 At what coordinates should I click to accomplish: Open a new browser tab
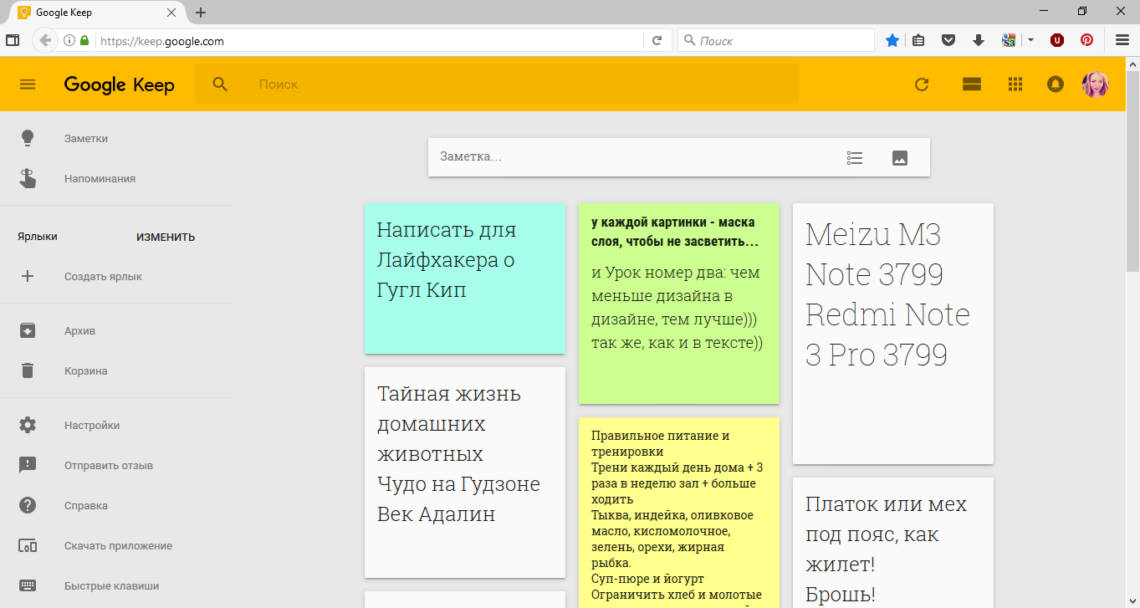click(x=201, y=13)
